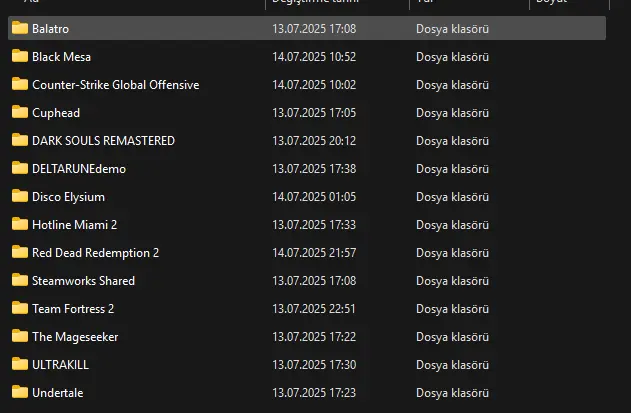This screenshot has height=413, width=631.
Task: Select the DELTARUNEdemo folder name
Action: [79, 169]
